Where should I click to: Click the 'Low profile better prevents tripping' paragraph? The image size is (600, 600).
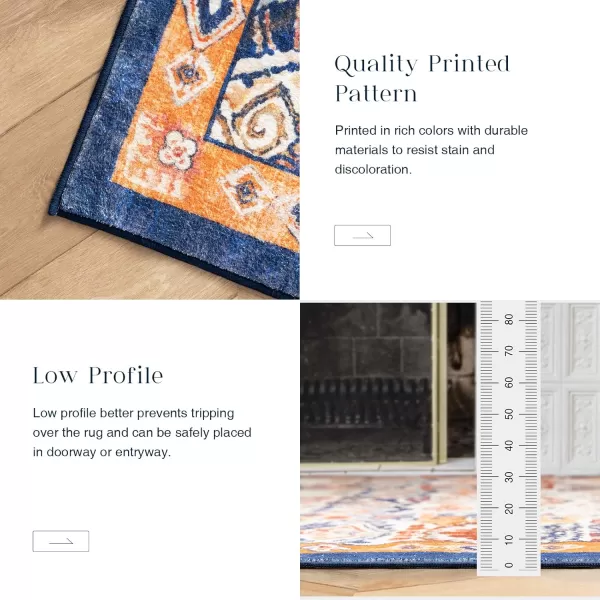142,432
